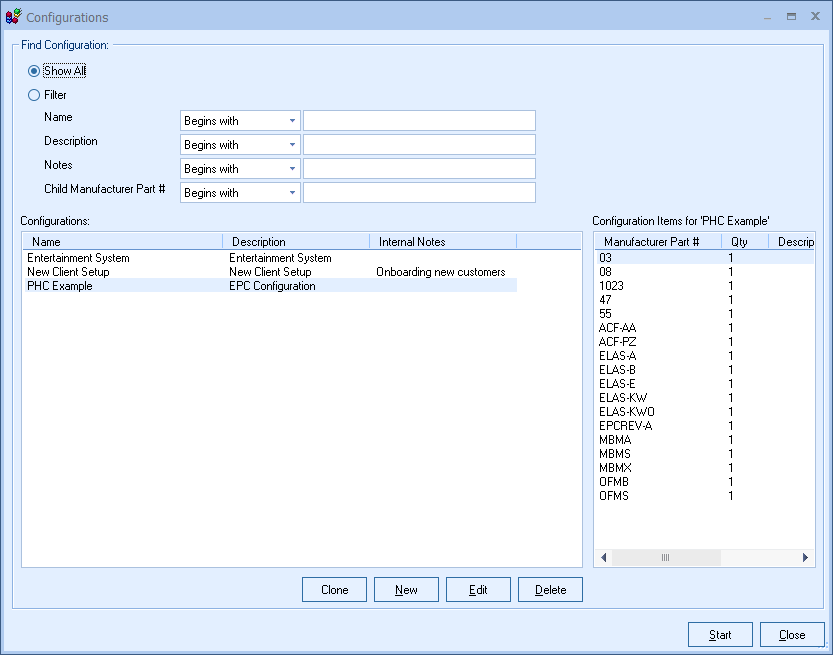The image size is (833, 655).
Task: Select the New Client Setup configuration
Action: (x=68, y=272)
